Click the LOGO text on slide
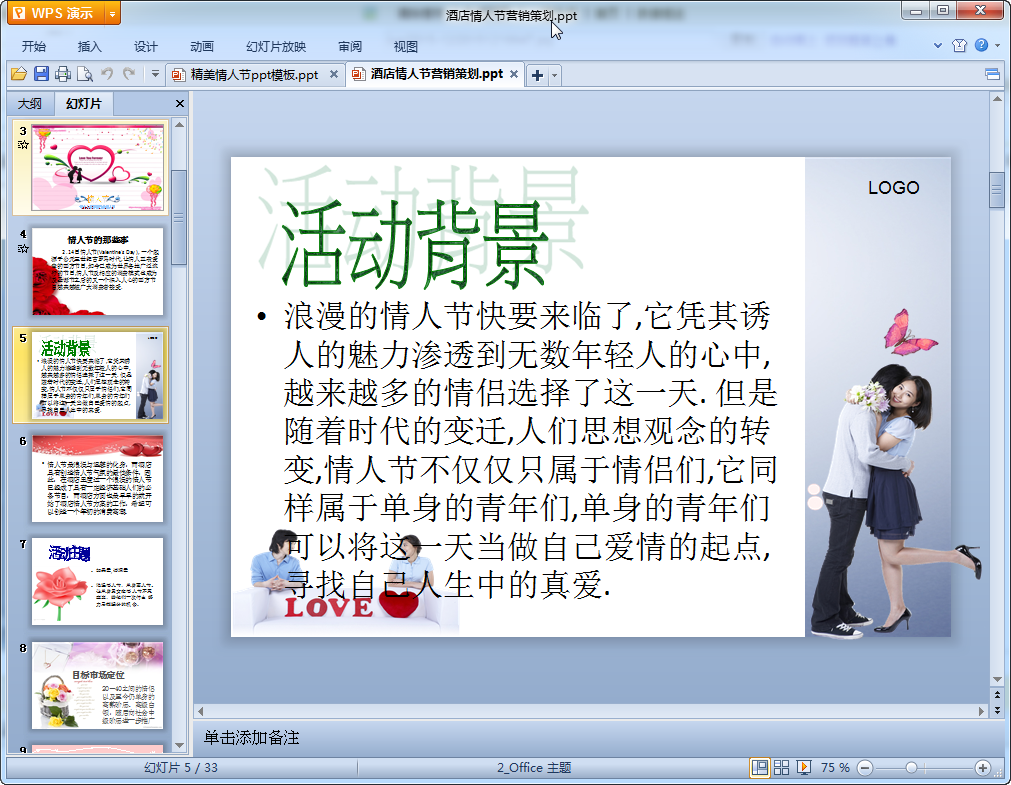The image size is (1011, 785). pyautogui.click(x=894, y=188)
